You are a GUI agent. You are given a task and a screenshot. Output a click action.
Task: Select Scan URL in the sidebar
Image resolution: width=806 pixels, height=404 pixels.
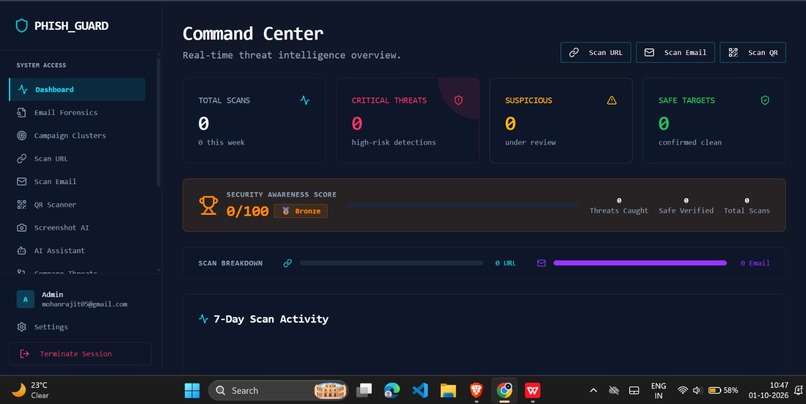[x=77, y=159]
